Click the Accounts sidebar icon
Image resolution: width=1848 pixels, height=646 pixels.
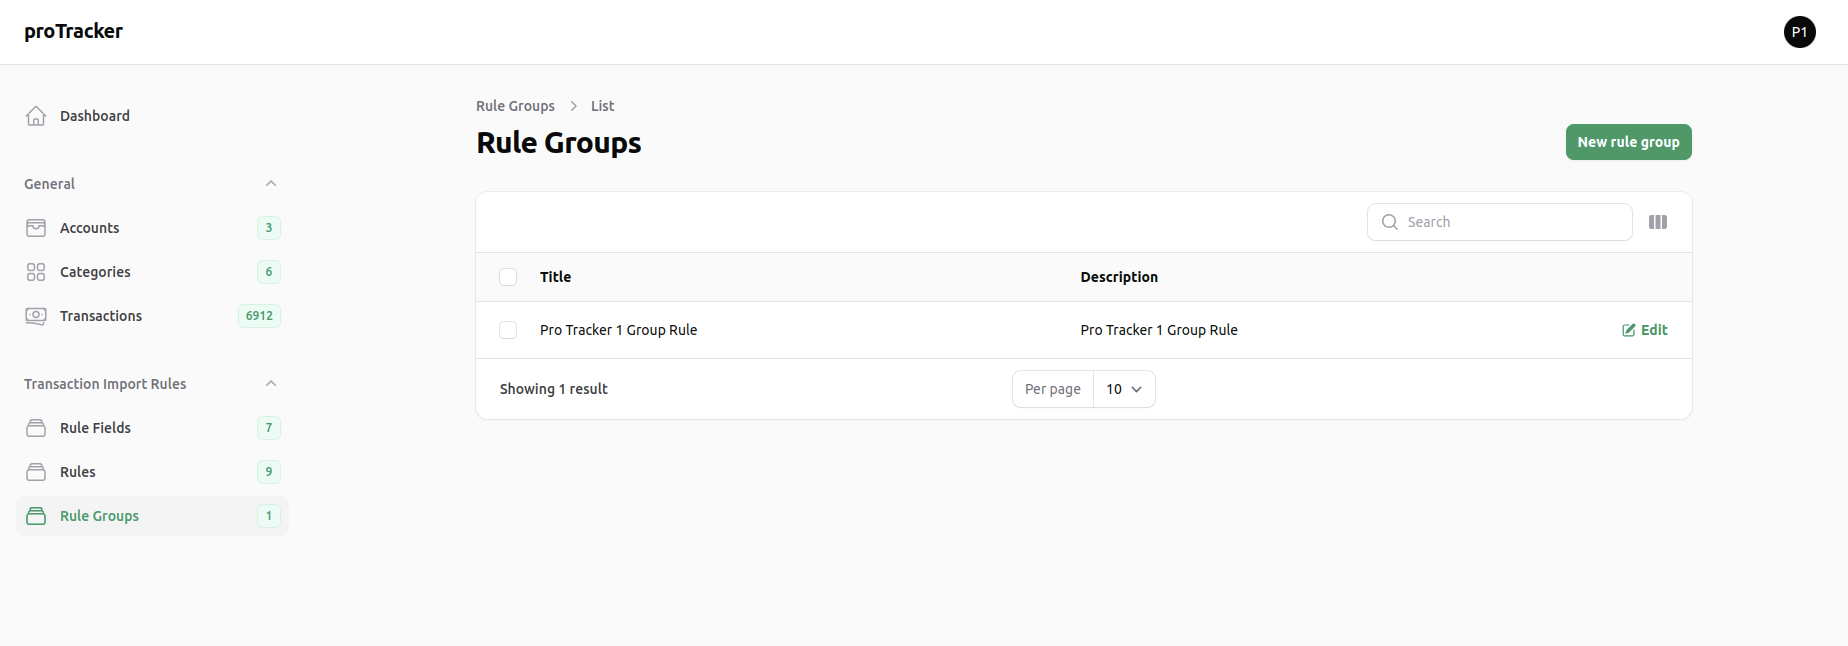(x=36, y=228)
